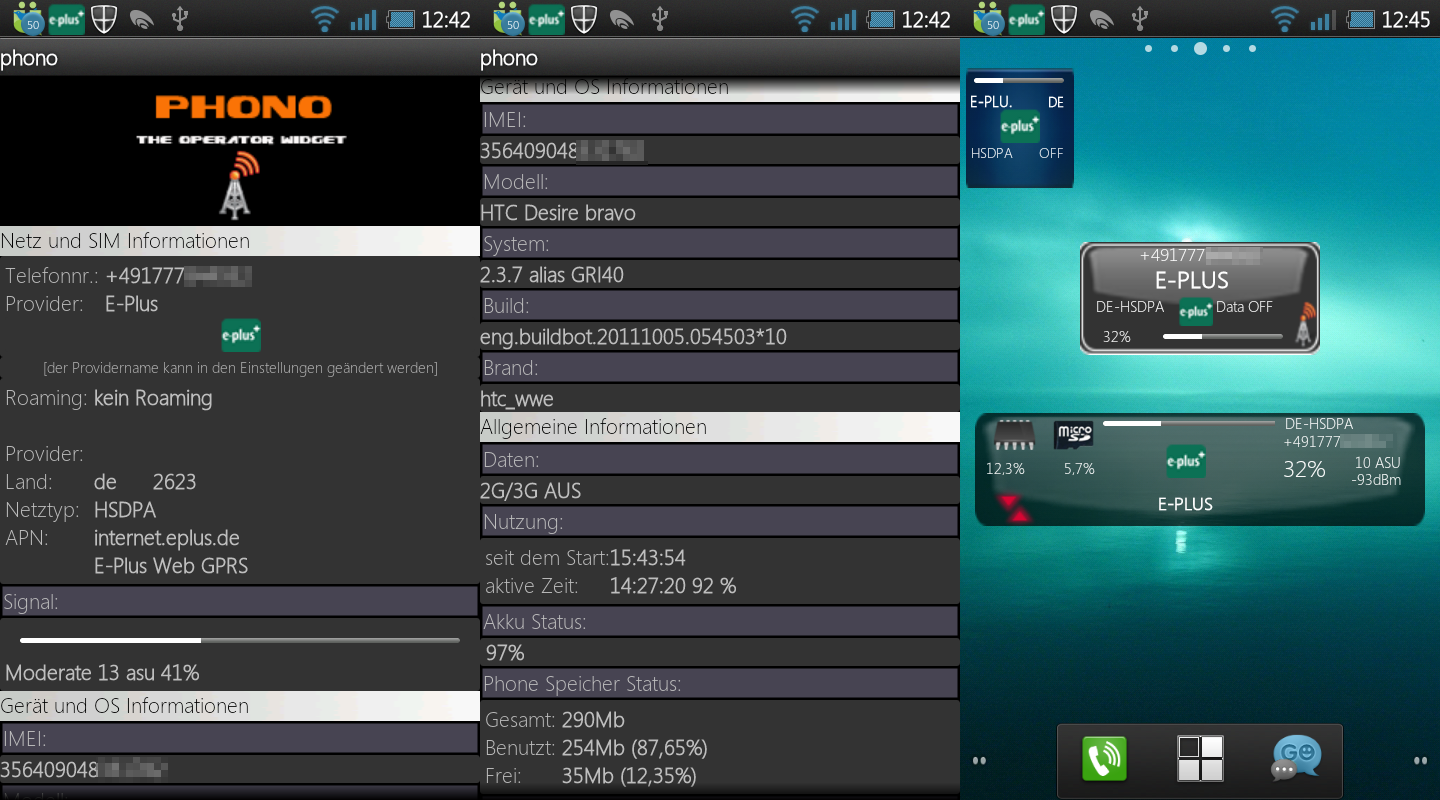This screenshot has width=1440, height=800.
Task: Tap the internet.eplus.de APN entry
Action: (167, 538)
